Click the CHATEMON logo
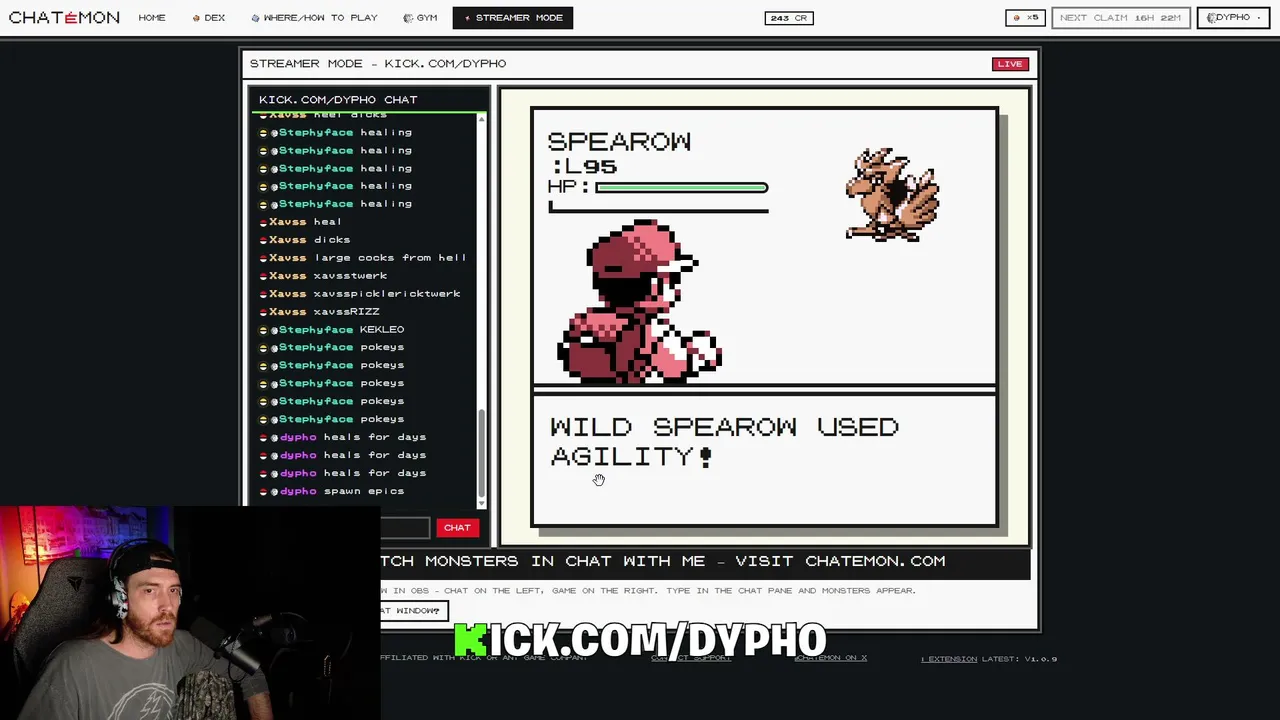Screen dimensions: 1280x720 64,17
